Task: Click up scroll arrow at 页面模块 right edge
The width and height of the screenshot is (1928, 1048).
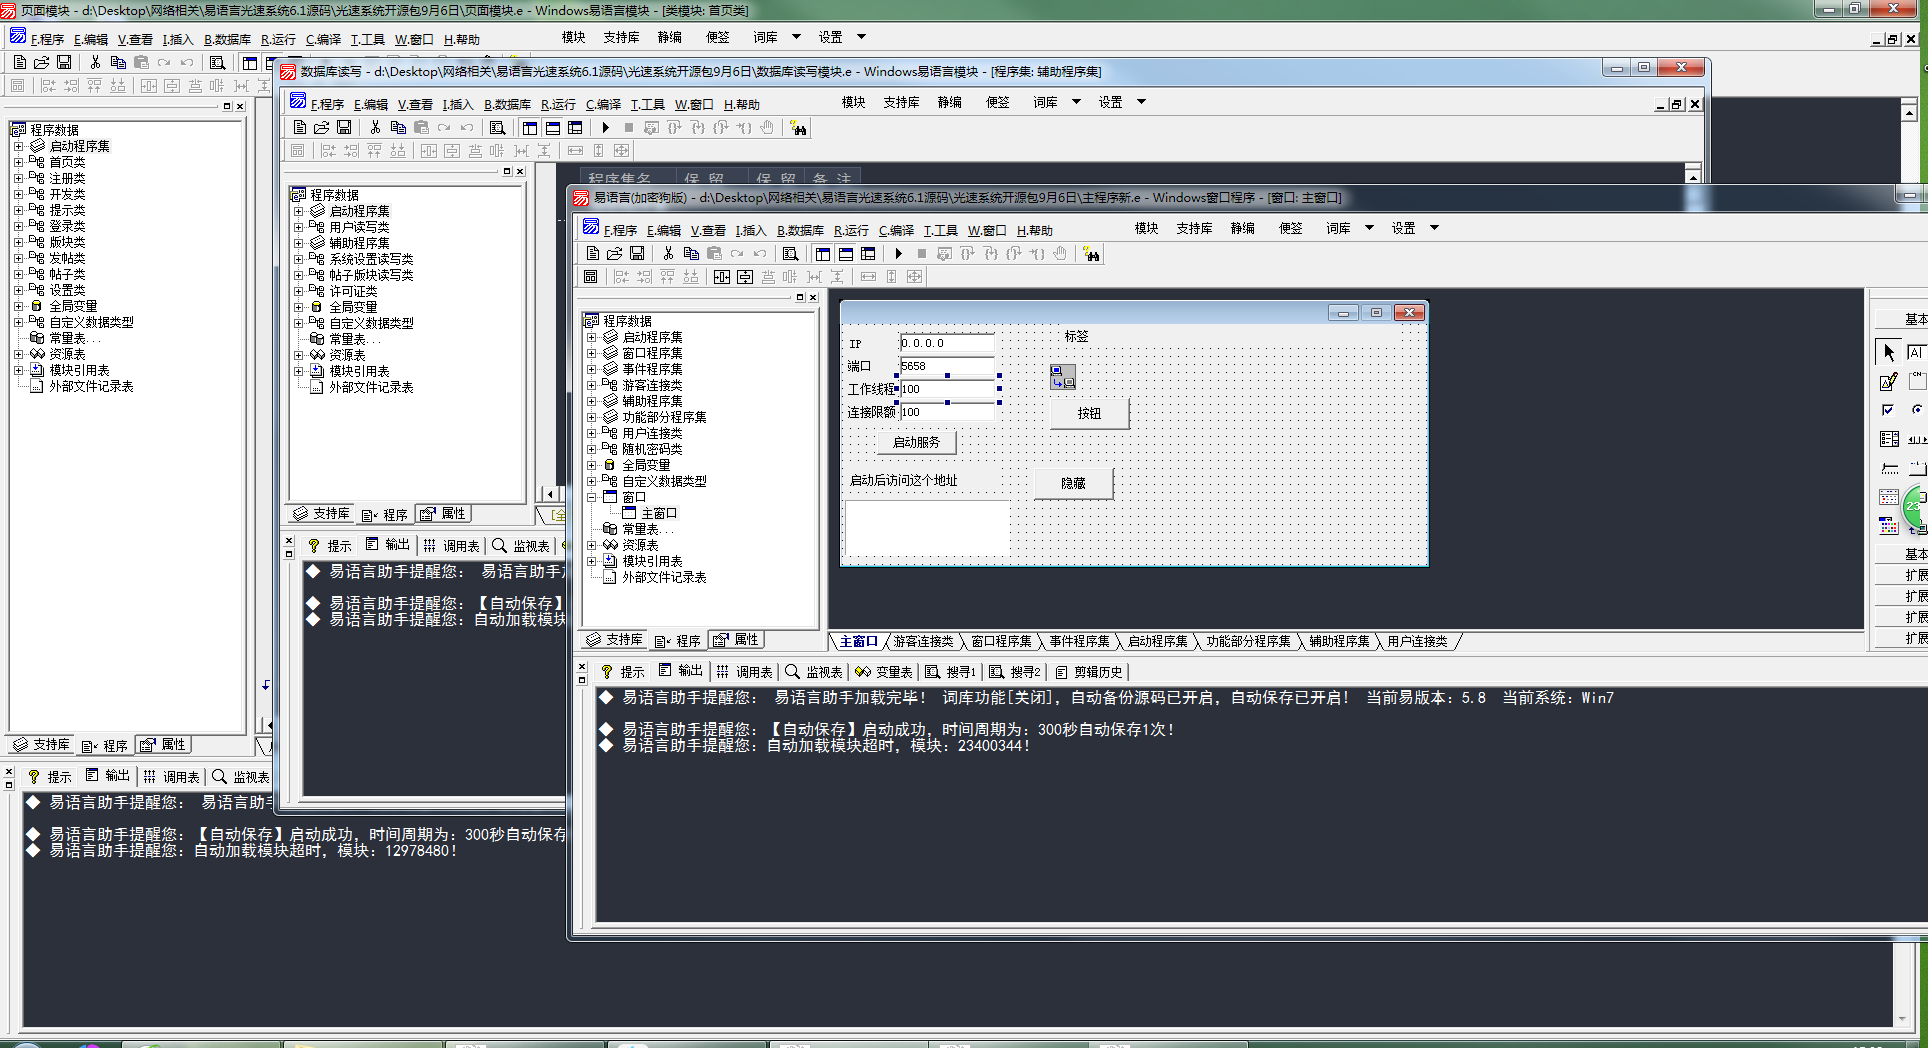Action: [1909, 112]
